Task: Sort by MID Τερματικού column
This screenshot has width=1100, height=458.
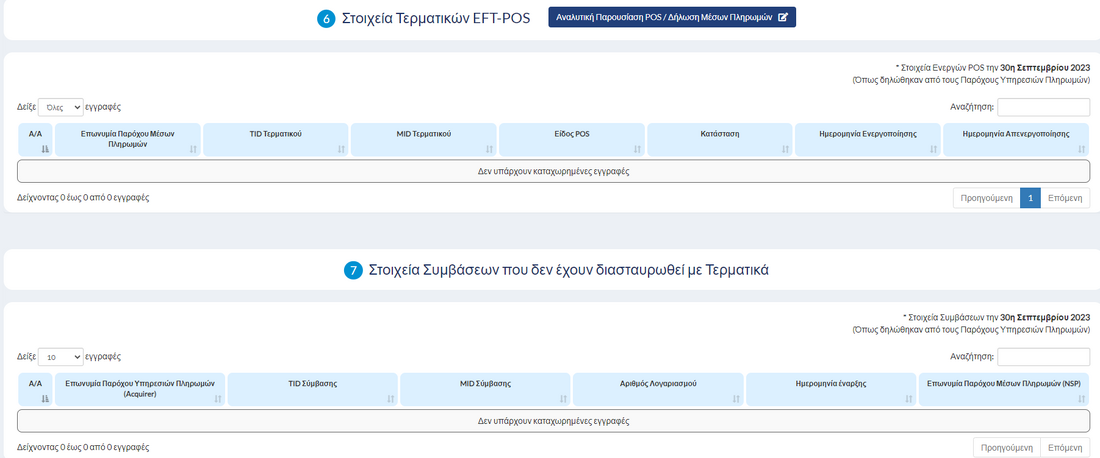Action: click(x=423, y=139)
